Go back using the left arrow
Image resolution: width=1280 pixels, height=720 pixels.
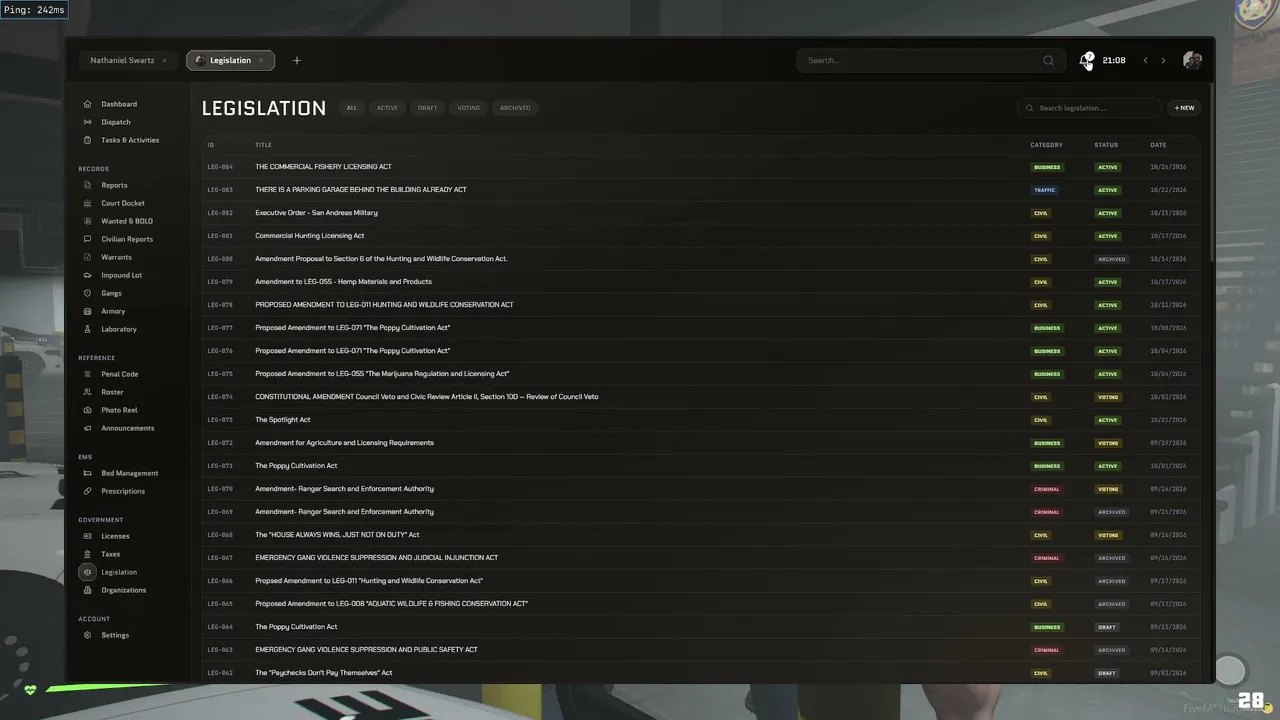pos(1146,60)
